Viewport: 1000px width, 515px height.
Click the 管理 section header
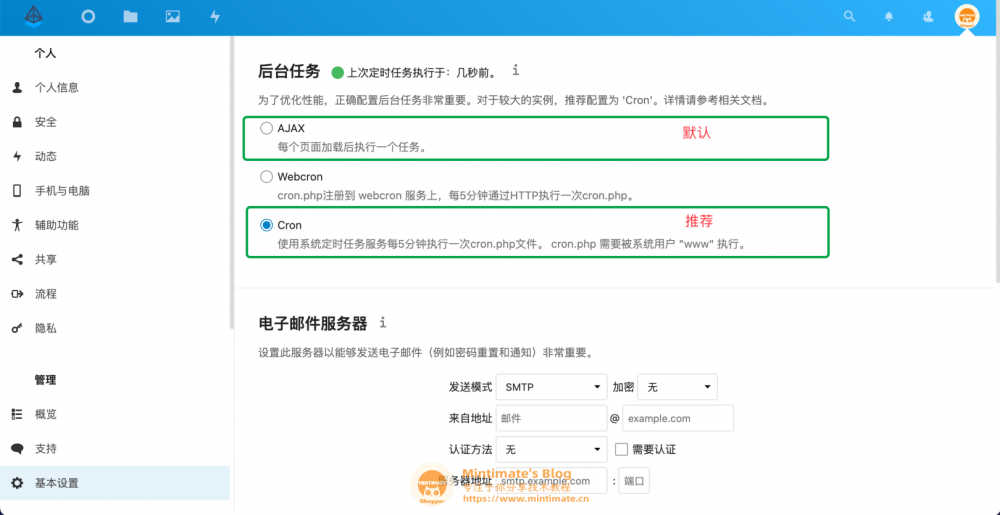45,380
